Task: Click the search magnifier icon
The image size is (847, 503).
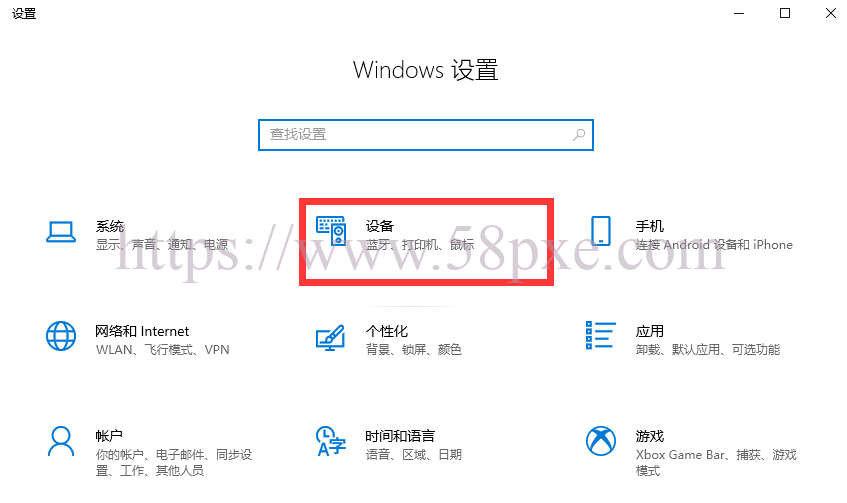Action: (579, 135)
